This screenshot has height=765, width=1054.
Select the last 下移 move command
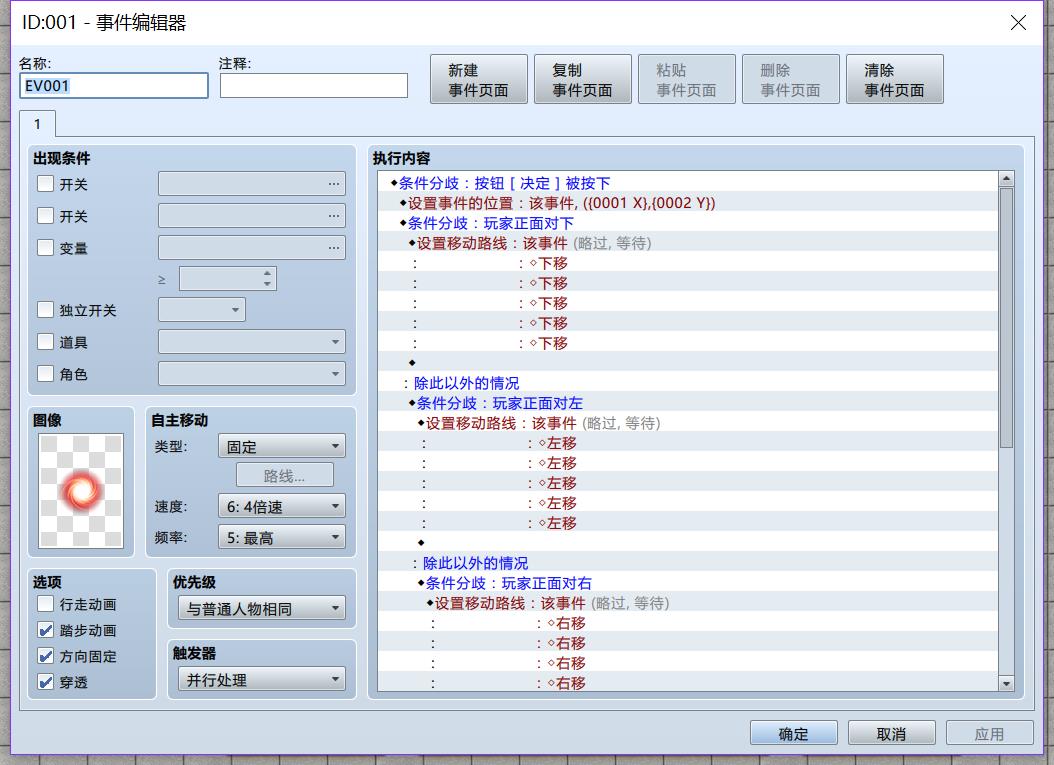[688, 344]
